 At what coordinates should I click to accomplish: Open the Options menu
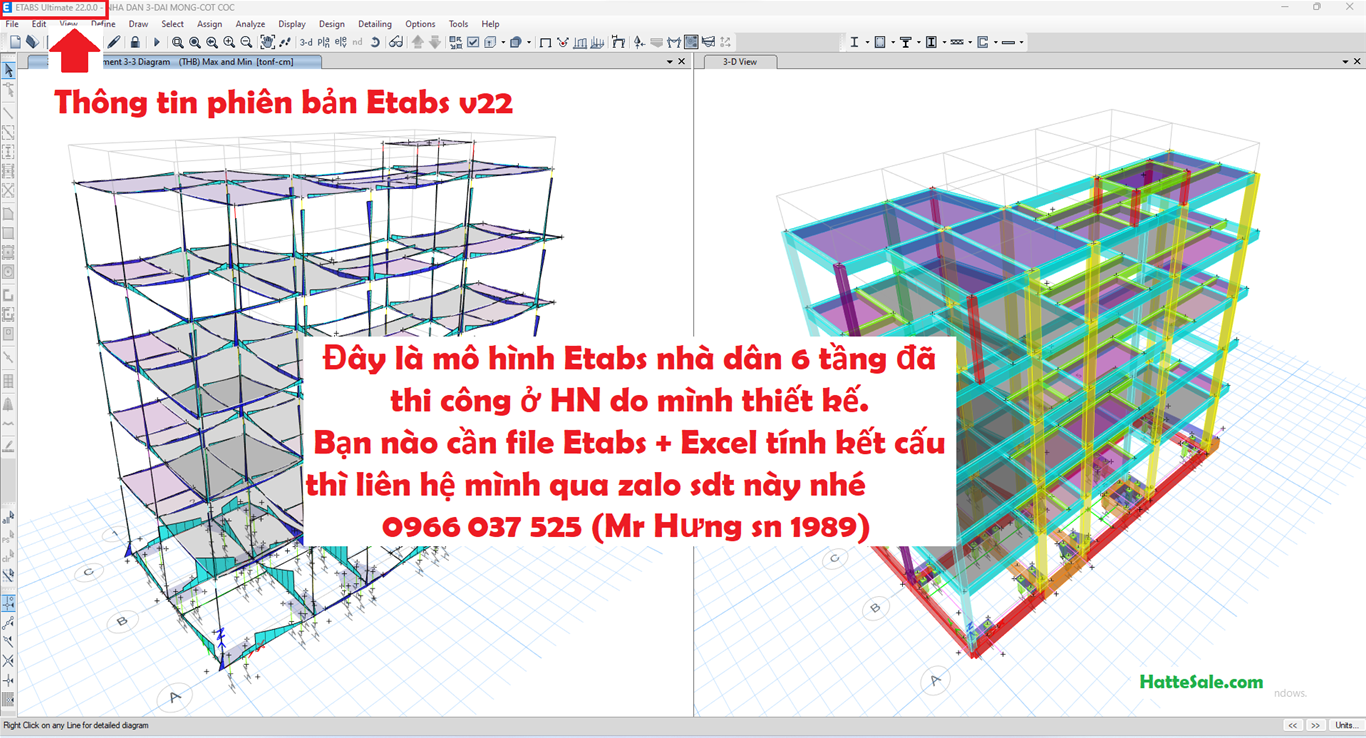[420, 24]
